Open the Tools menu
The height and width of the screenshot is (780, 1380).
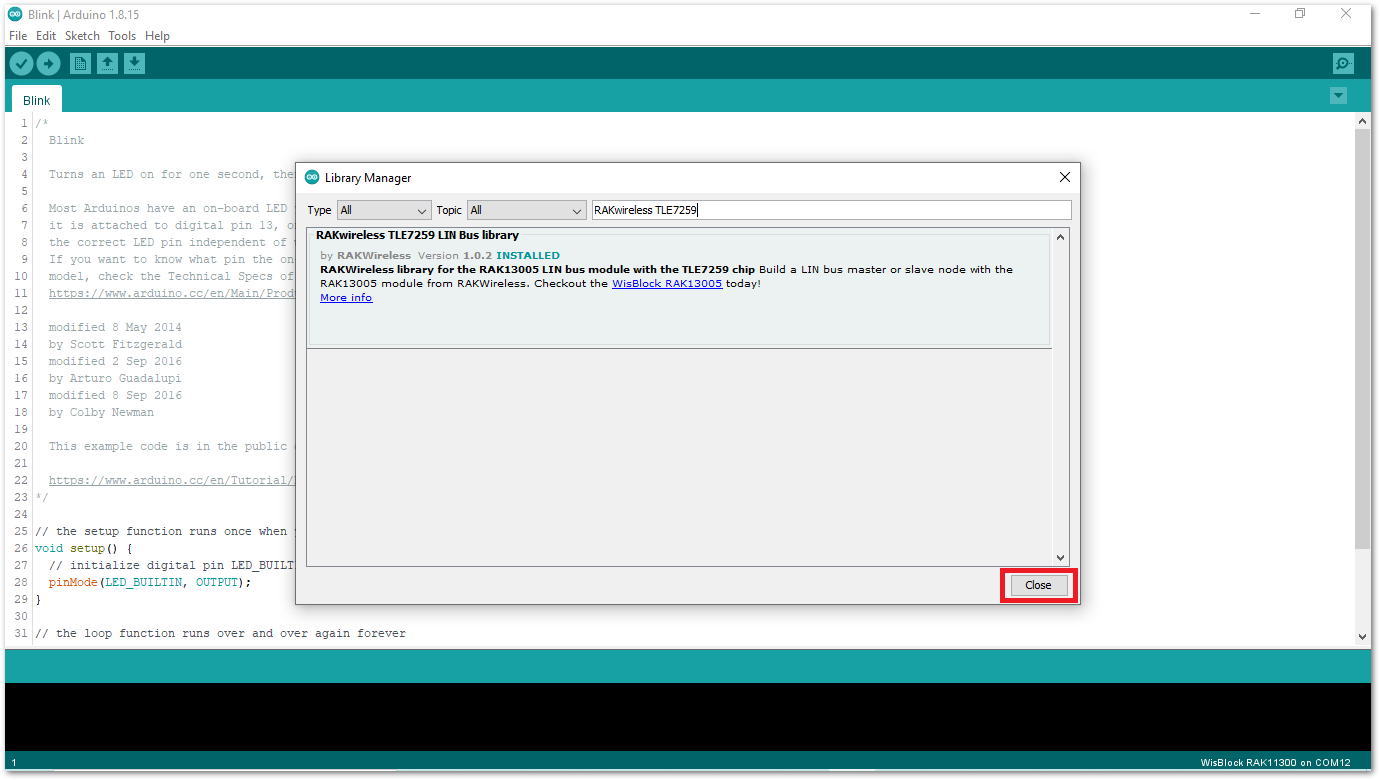pyautogui.click(x=122, y=36)
